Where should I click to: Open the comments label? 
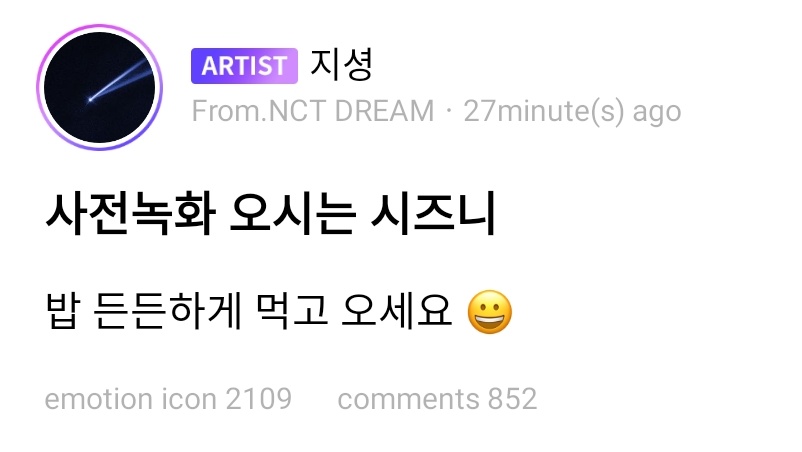(408, 399)
